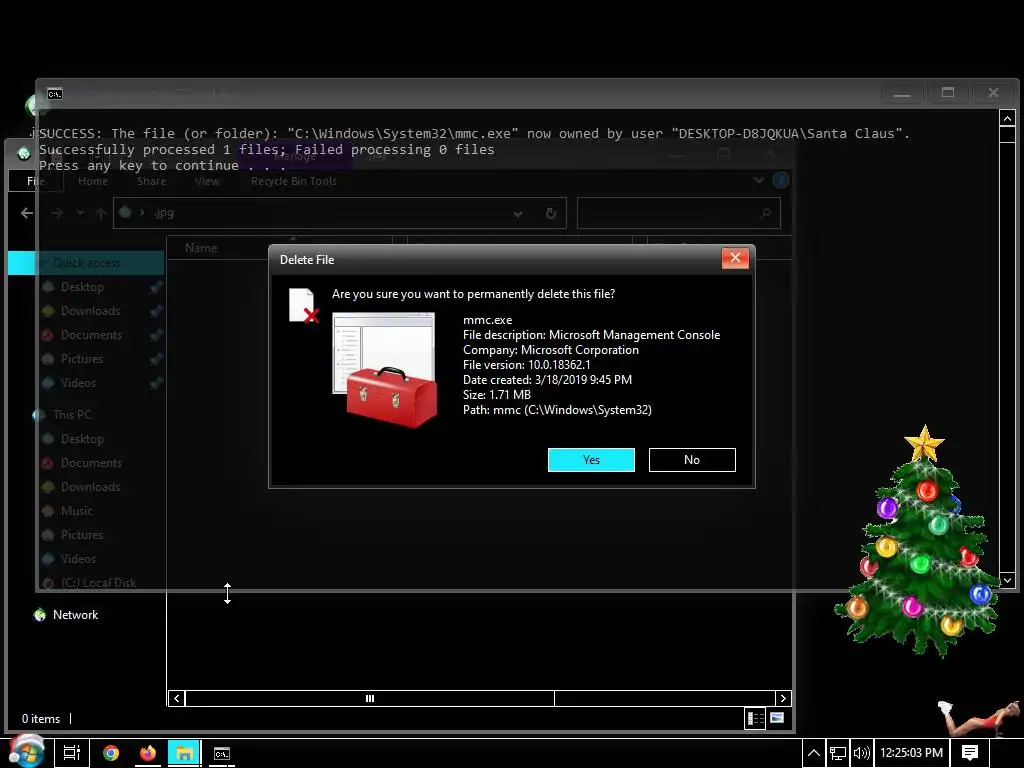Open the Home ribbon tab
This screenshot has height=768, width=1024.
[x=93, y=181]
